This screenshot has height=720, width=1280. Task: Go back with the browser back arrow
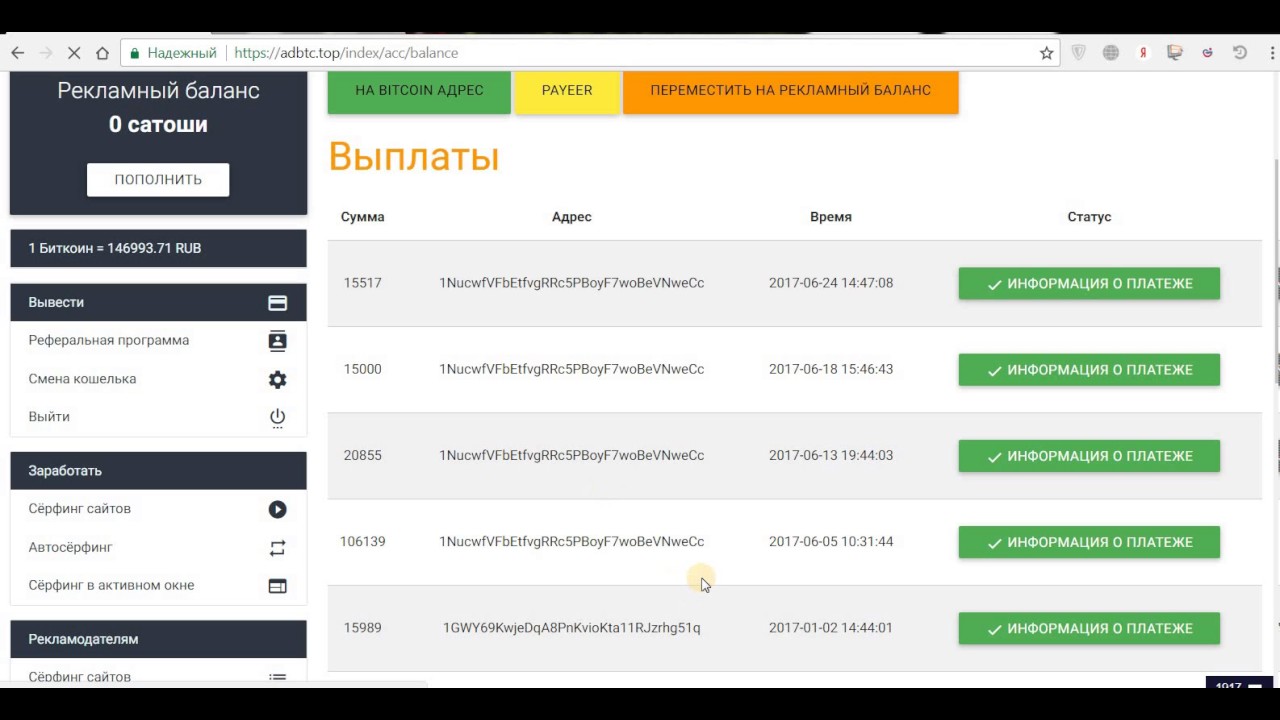(18, 53)
